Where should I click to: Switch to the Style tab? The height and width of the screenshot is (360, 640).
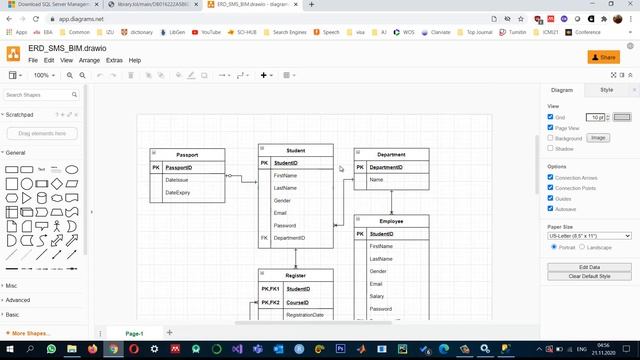(x=607, y=90)
